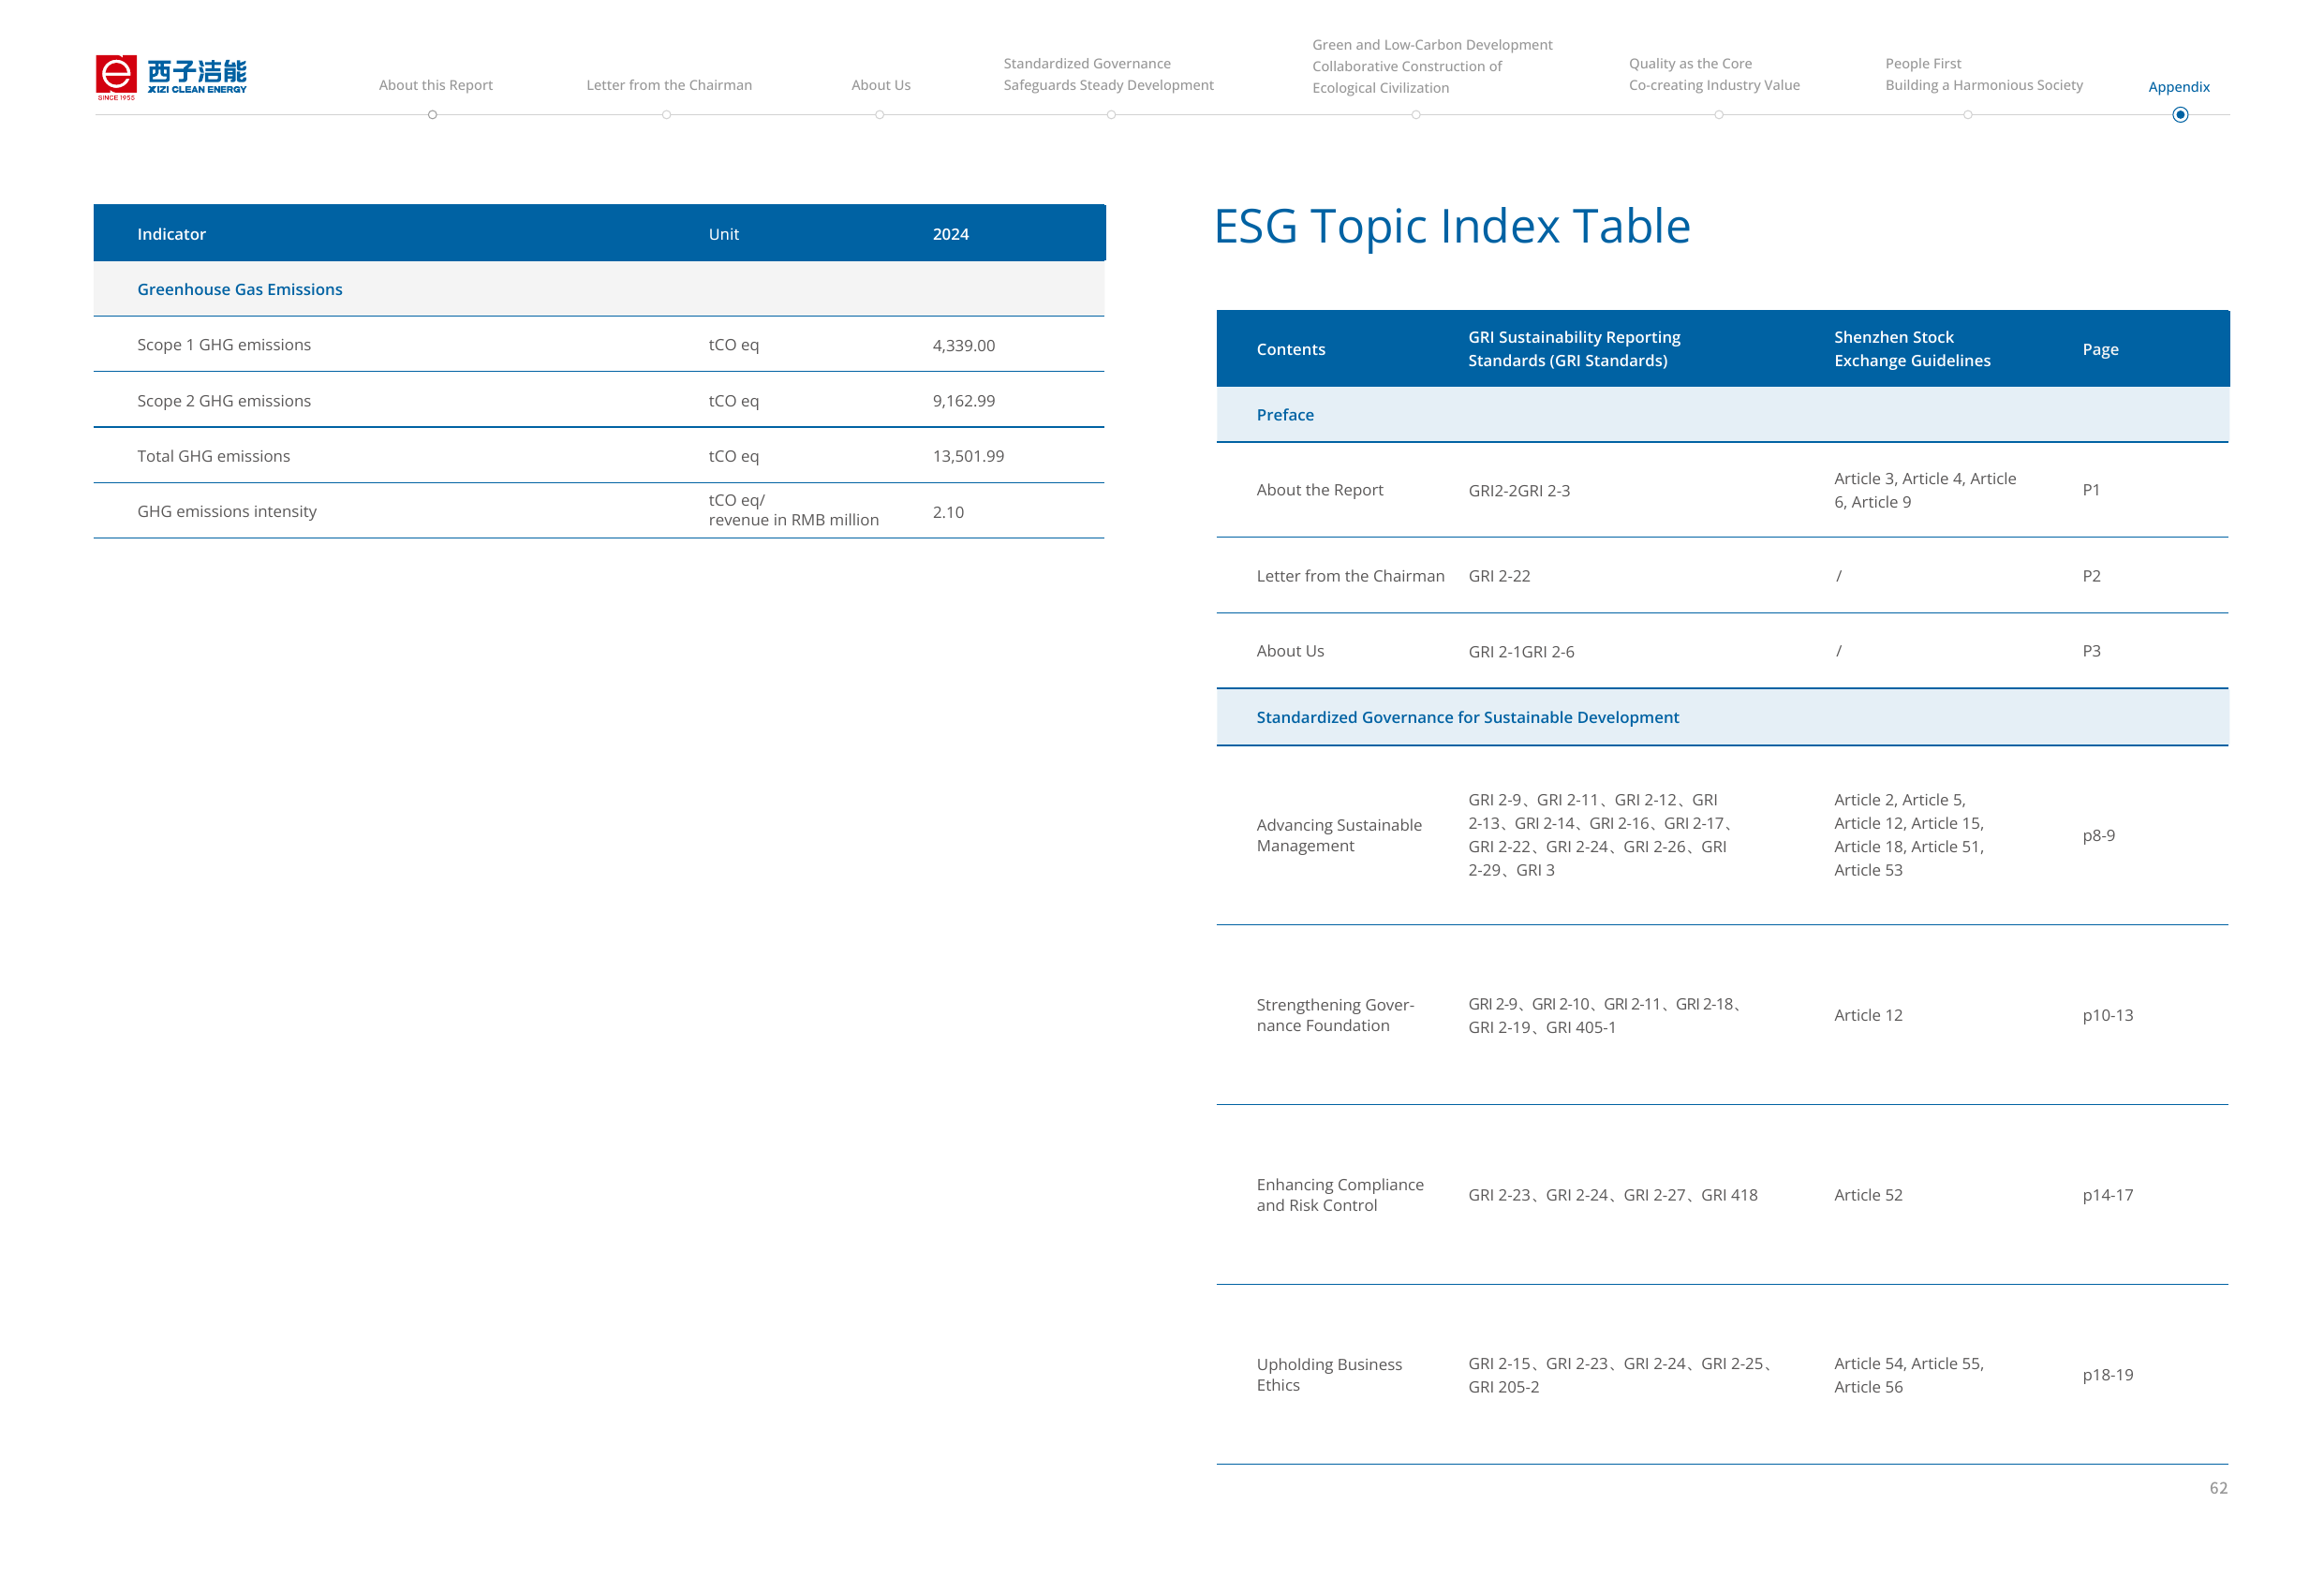Click Standardized Governance for Sustainable Development heading
The image size is (2324, 1577).
tap(1468, 717)
